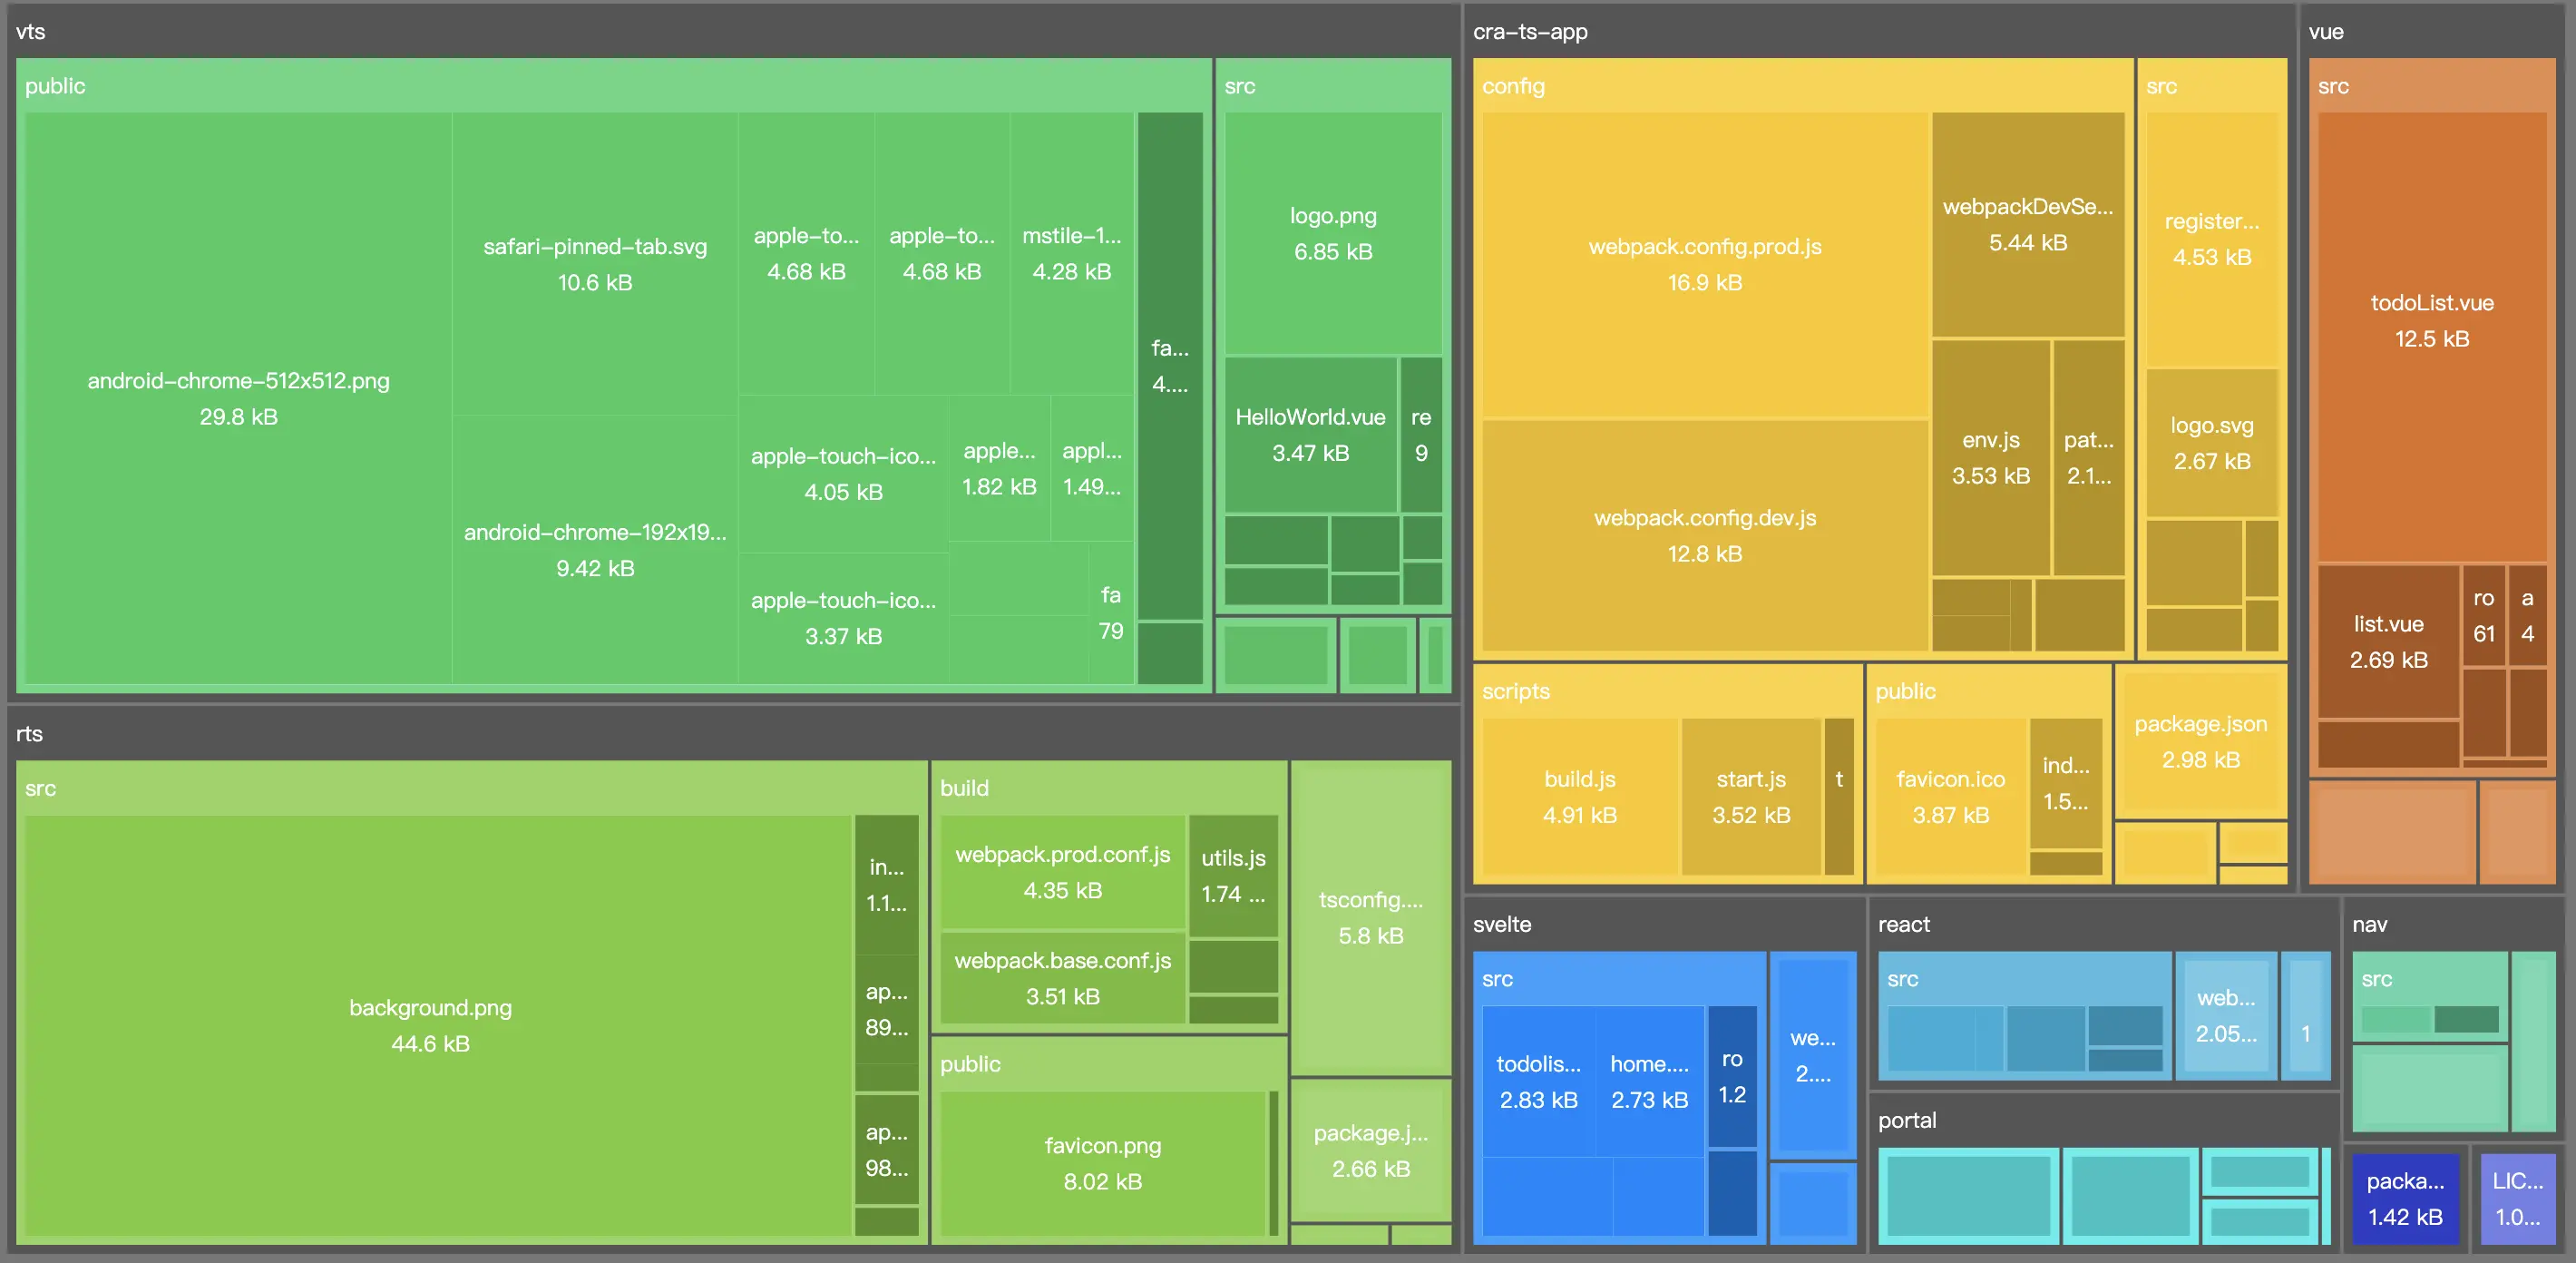Select the package.json 2.98 kB block
Viewport: 2576px width, 1263px height.
click(2200, 741)
